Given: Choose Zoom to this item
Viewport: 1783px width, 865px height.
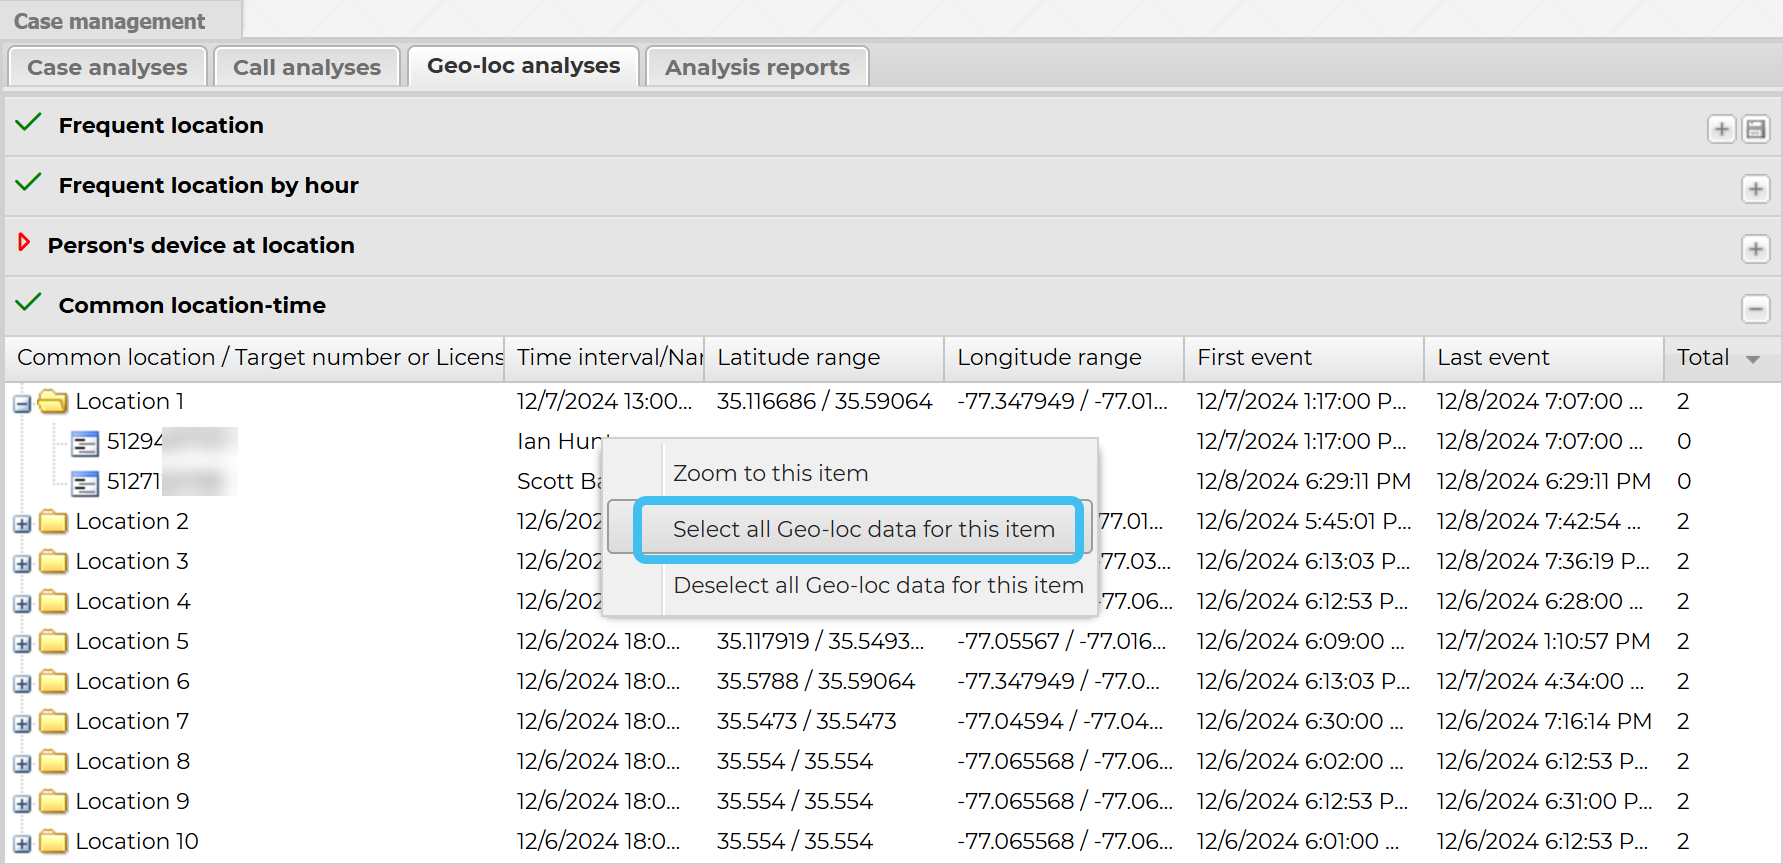Looking at the screenshot, I should coord(770,473).
